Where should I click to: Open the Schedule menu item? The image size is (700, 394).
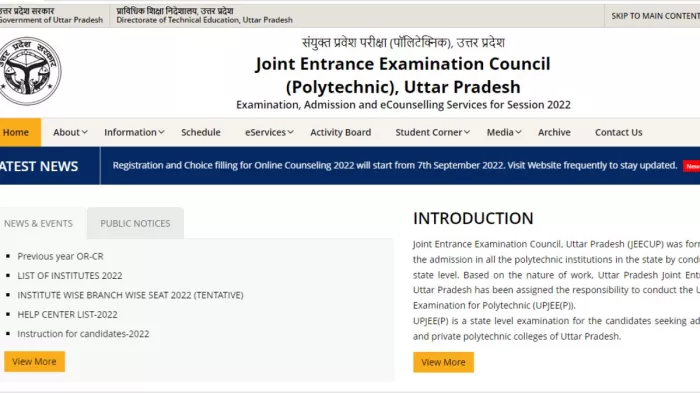tap(201, 133)
